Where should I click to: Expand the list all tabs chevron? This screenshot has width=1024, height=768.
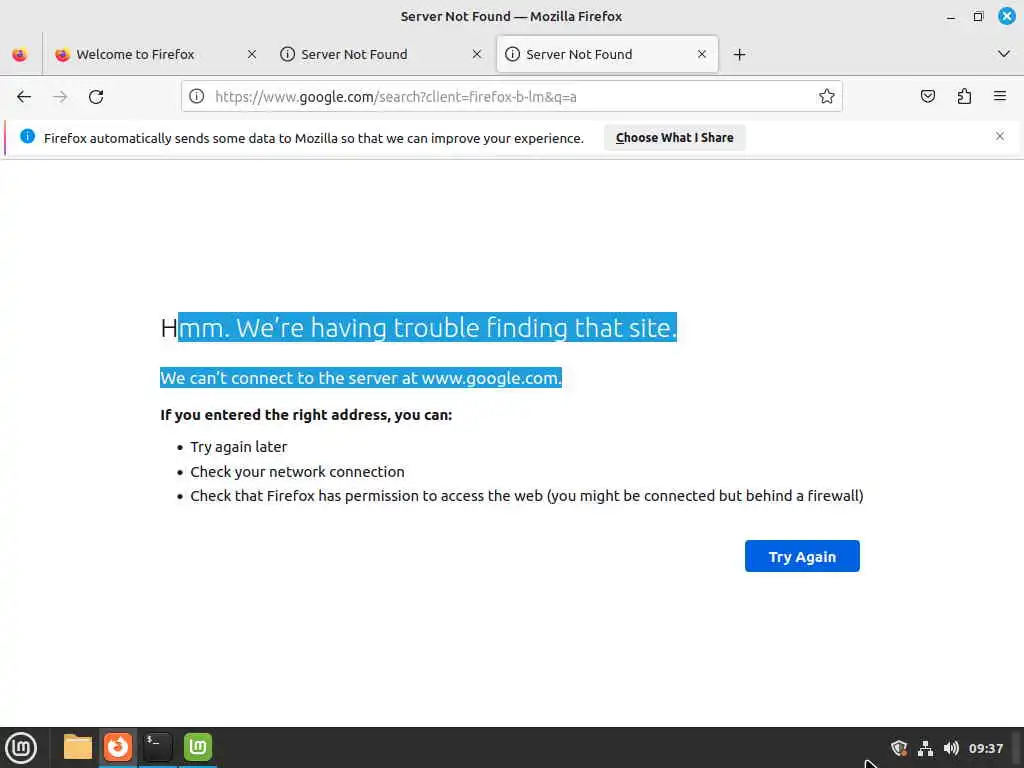click(1004, 54)
